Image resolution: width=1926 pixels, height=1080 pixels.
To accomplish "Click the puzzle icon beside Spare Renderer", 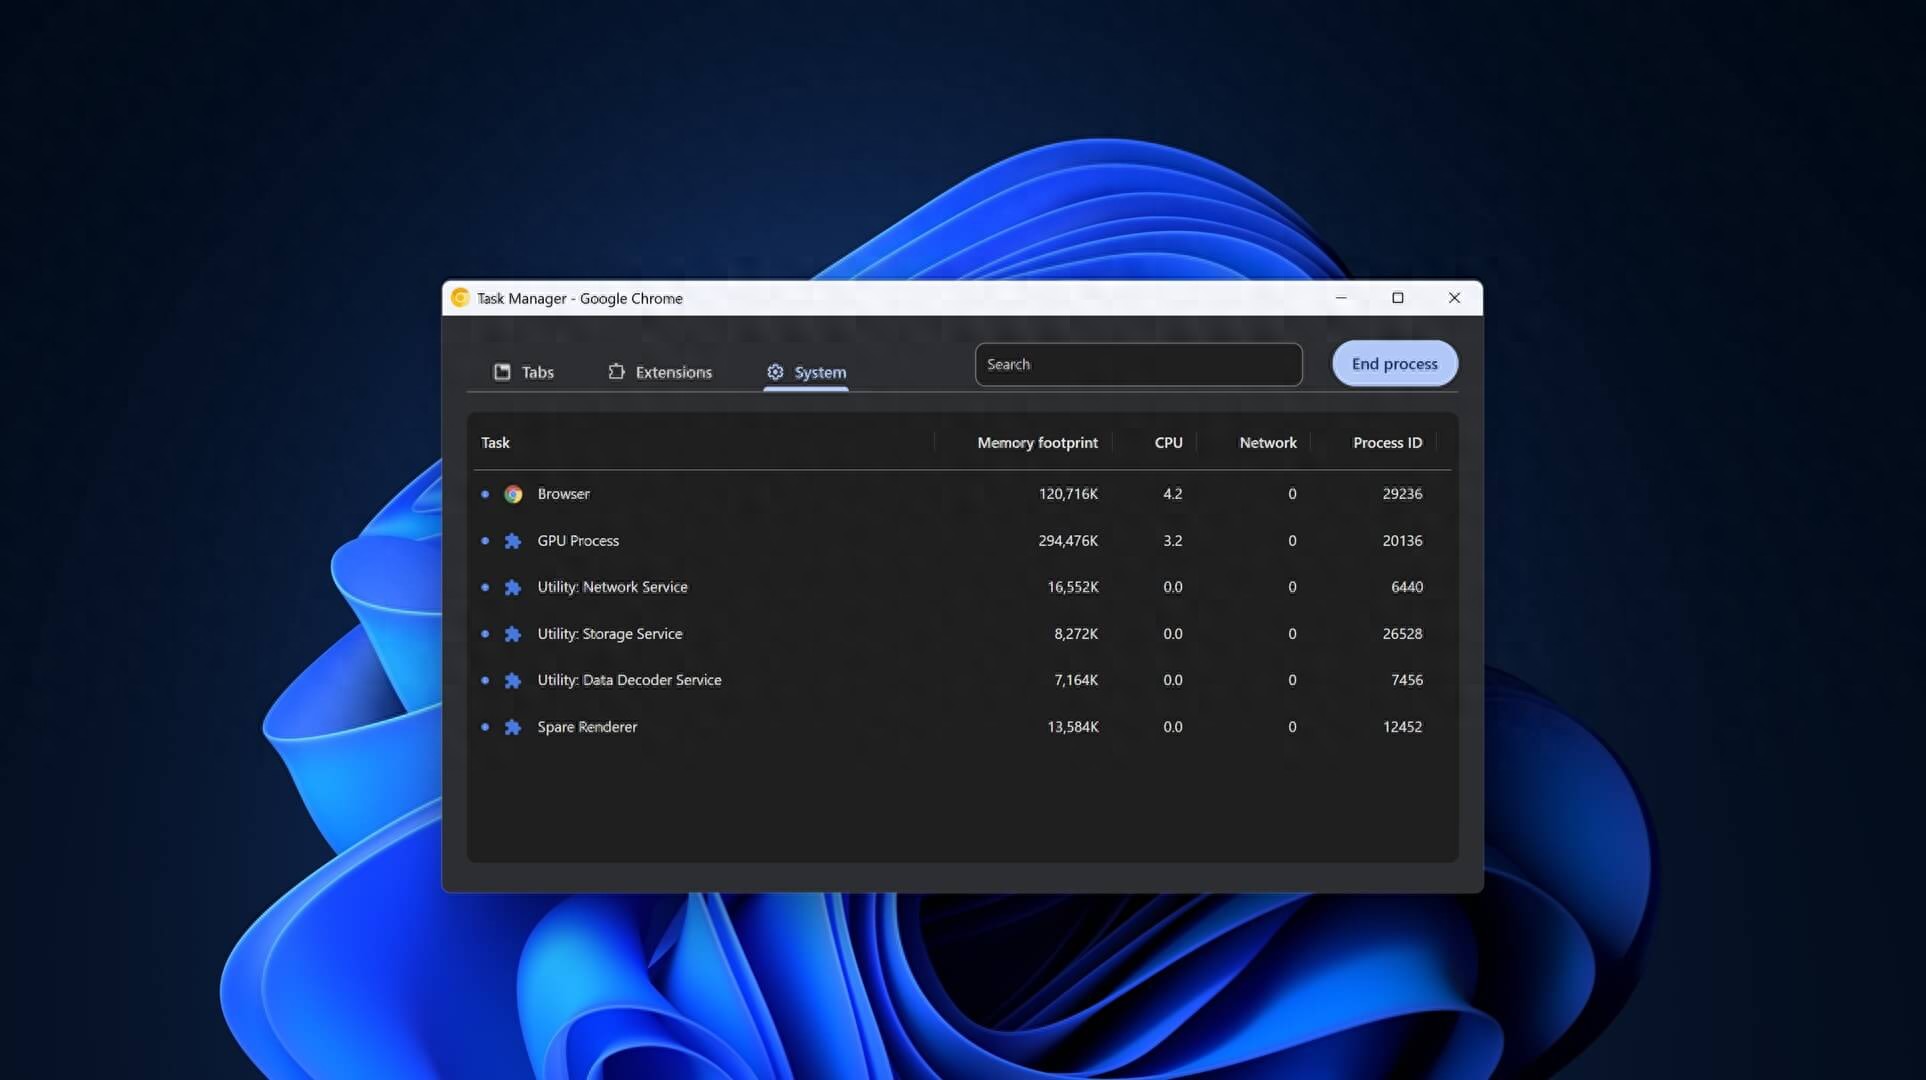I will point(513,728).
